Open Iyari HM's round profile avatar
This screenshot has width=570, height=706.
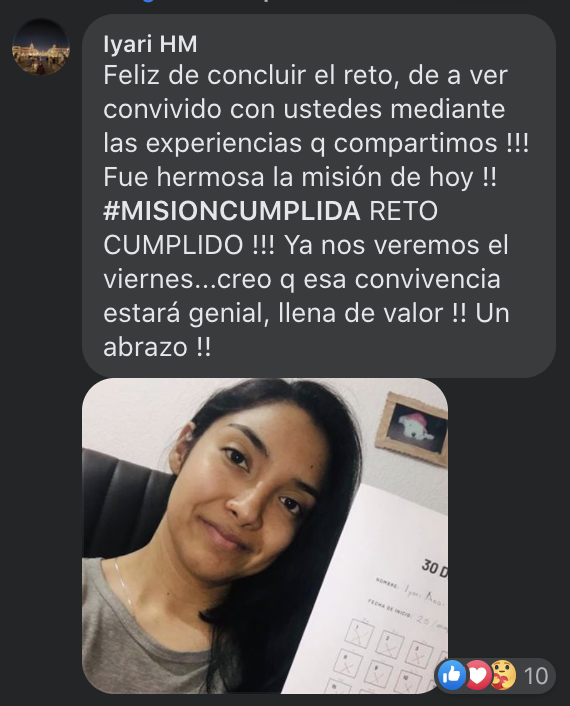pyautogui.click(x=41, y=46)
